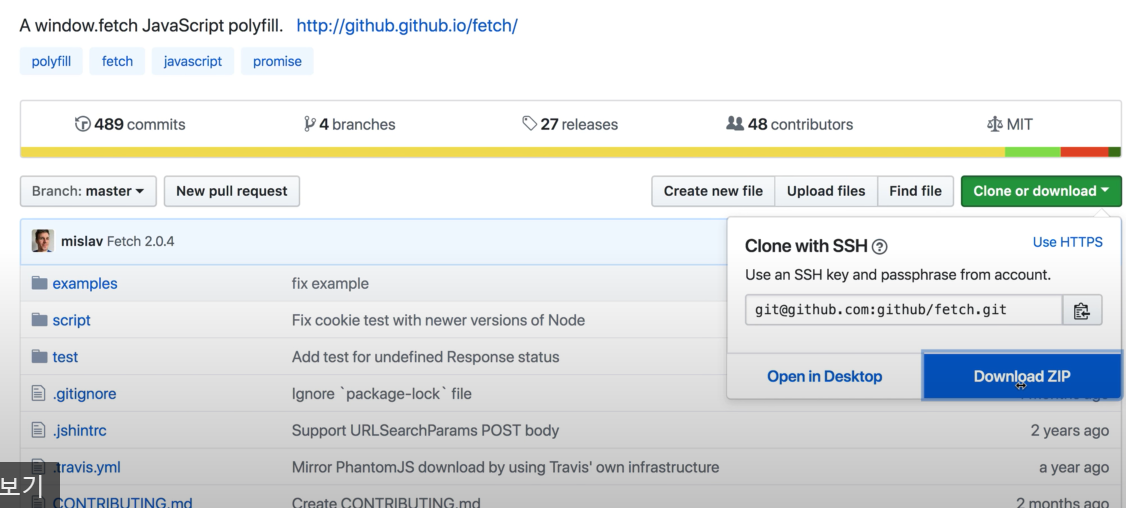Click mislav's avatar thumbnail
The image size is (1126, 508).
click(43, 241)
